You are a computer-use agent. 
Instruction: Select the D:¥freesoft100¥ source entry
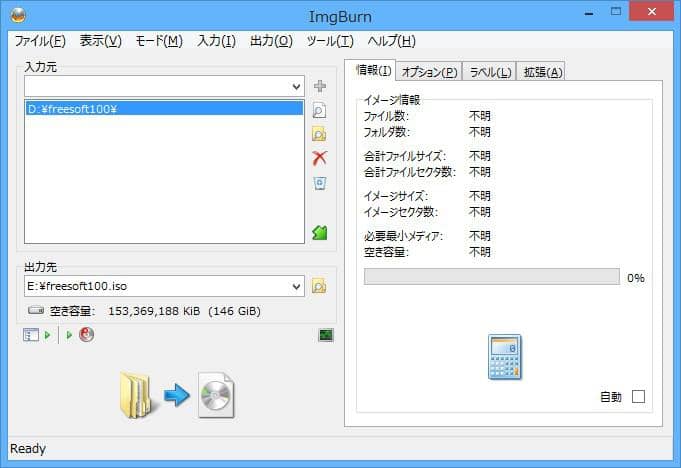pyautogui.click(x=164, y=109)
